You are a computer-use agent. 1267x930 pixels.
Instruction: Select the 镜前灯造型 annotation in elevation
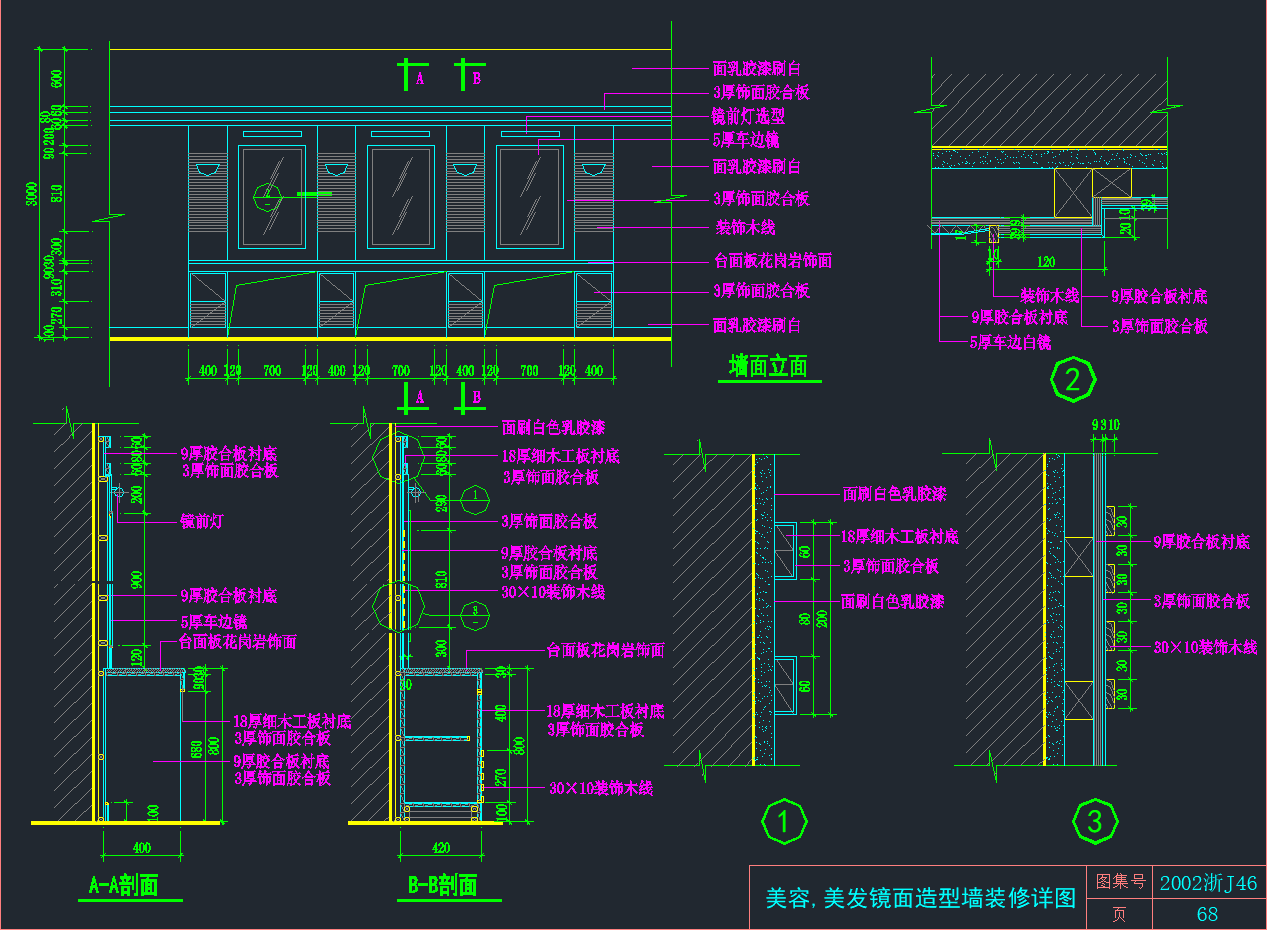click(x=748, y=116)
